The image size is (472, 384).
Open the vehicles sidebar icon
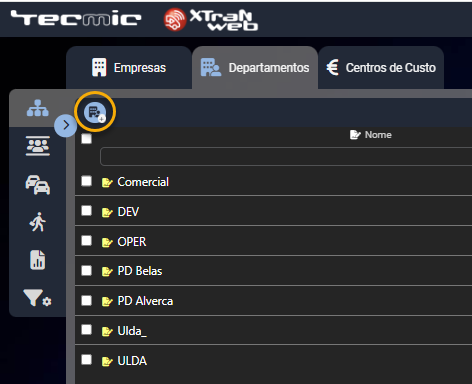coord(38,185)
